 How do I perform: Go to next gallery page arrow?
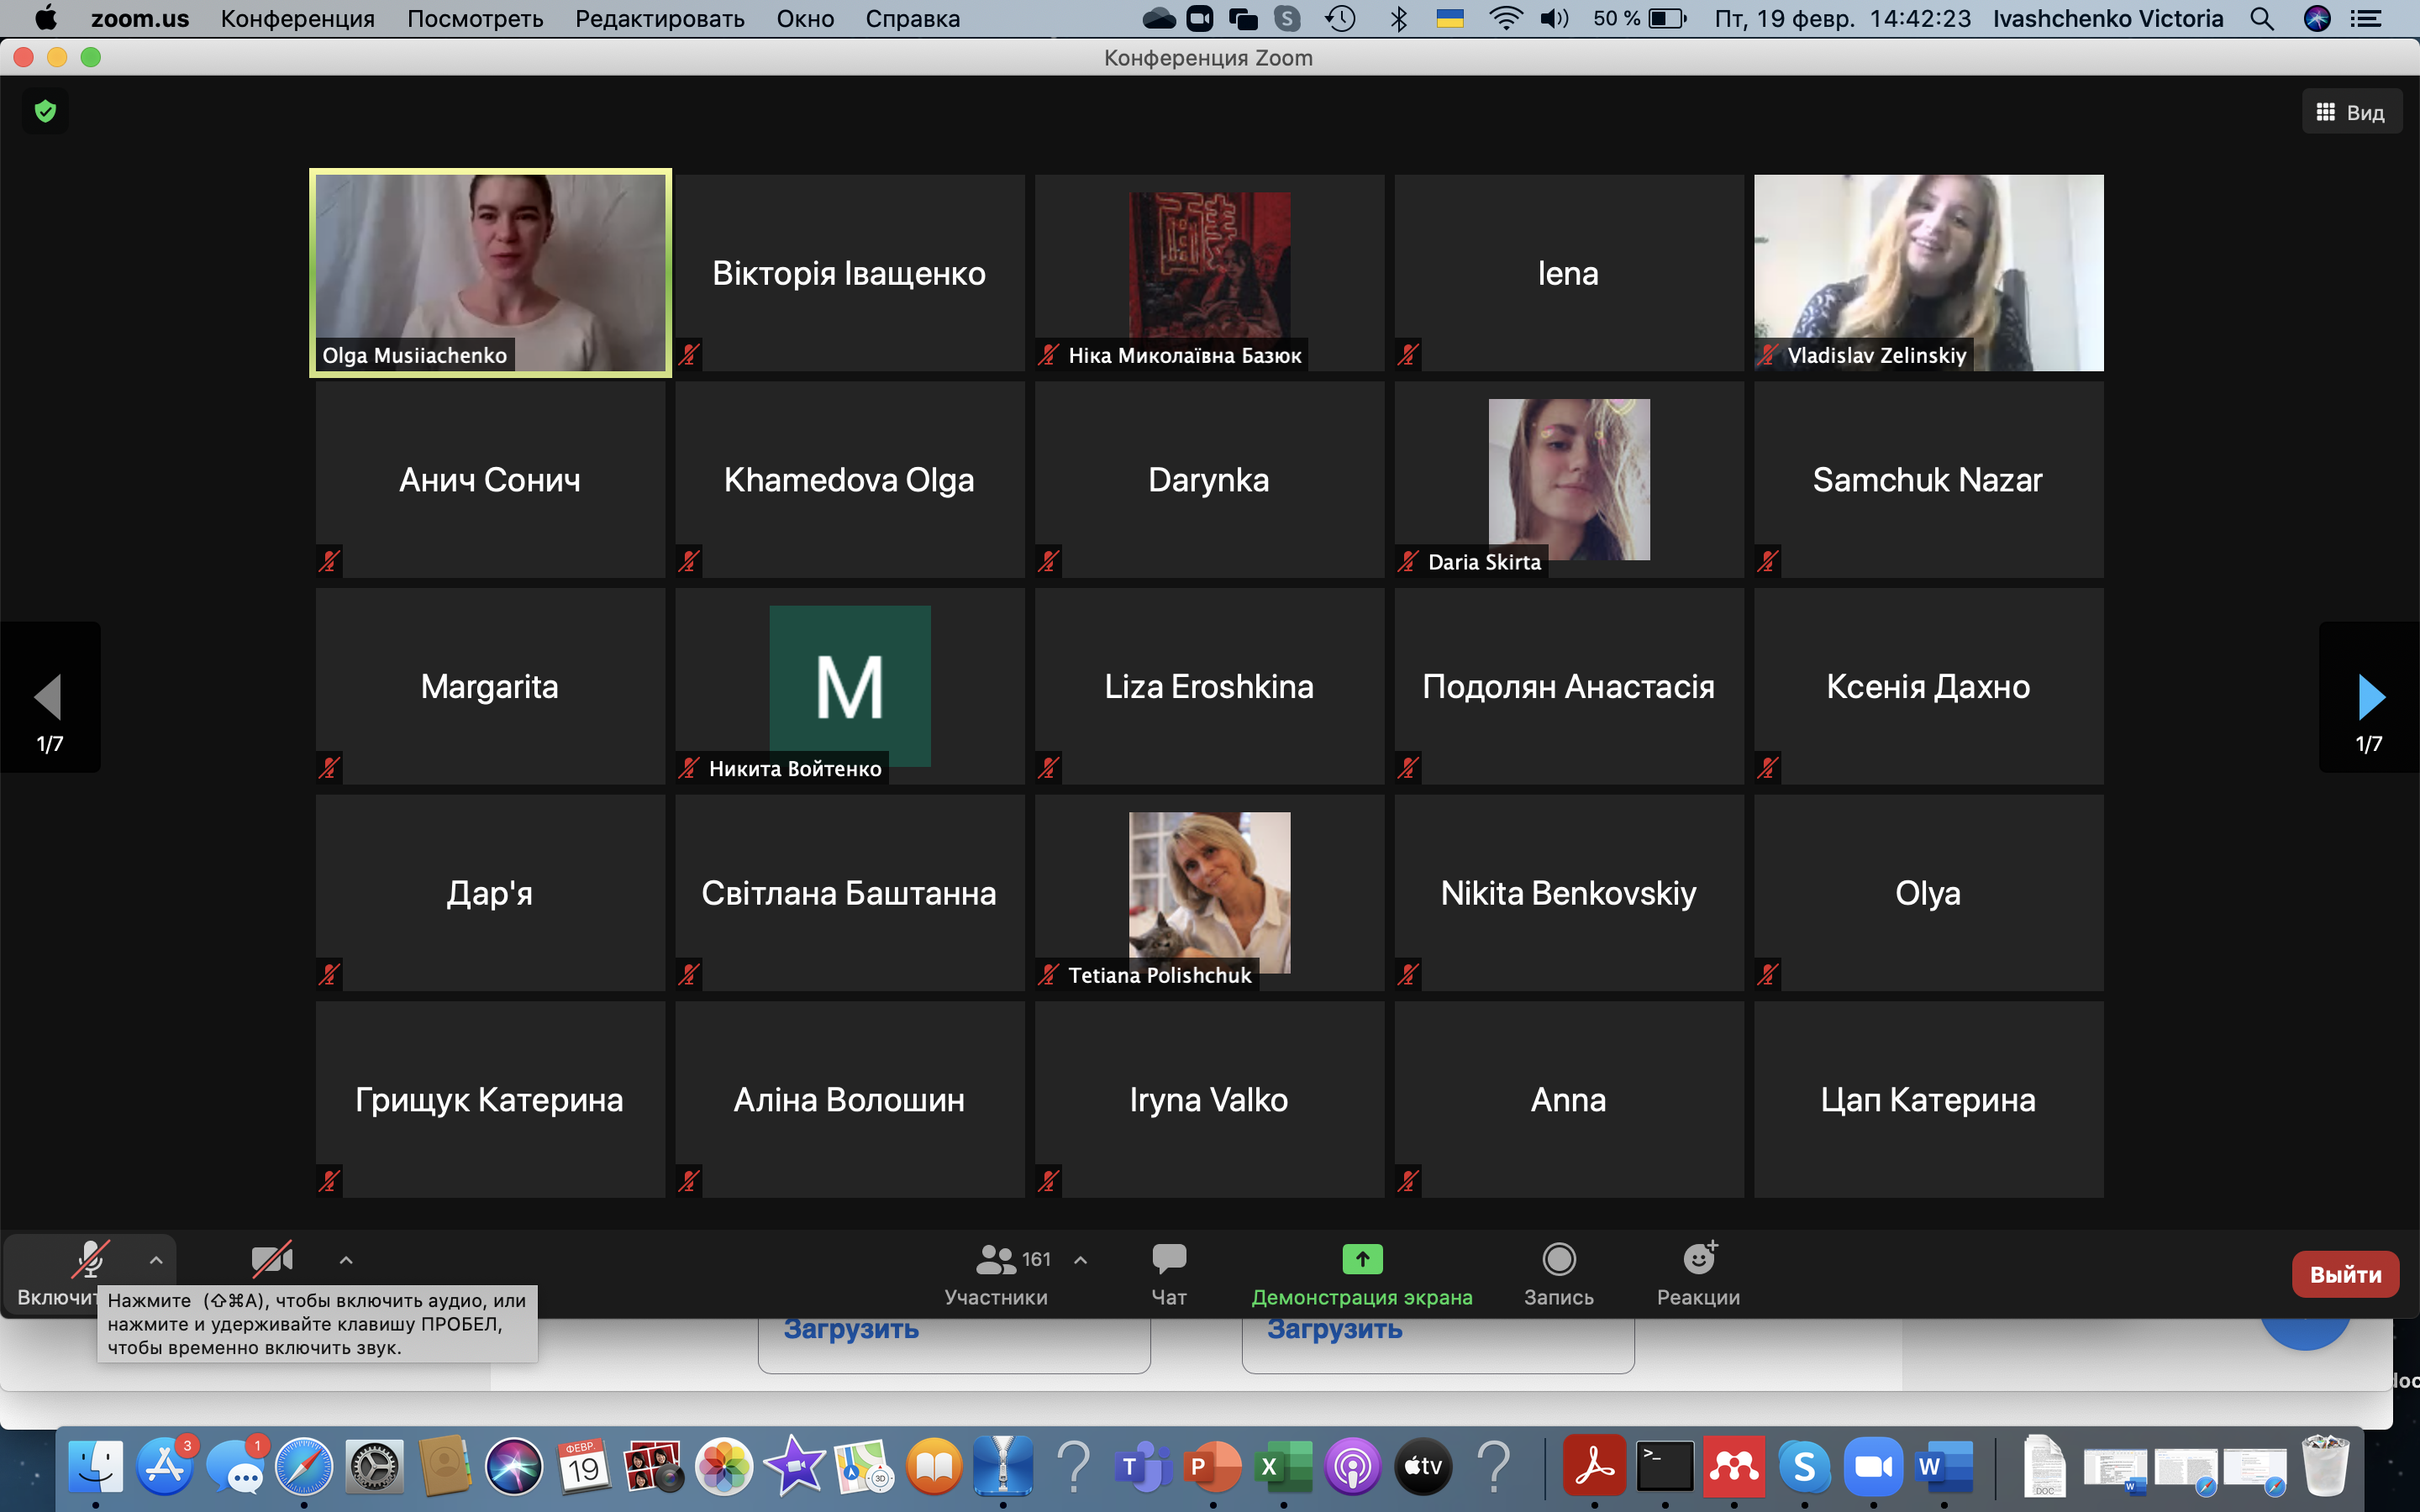tap(2370, 697)
